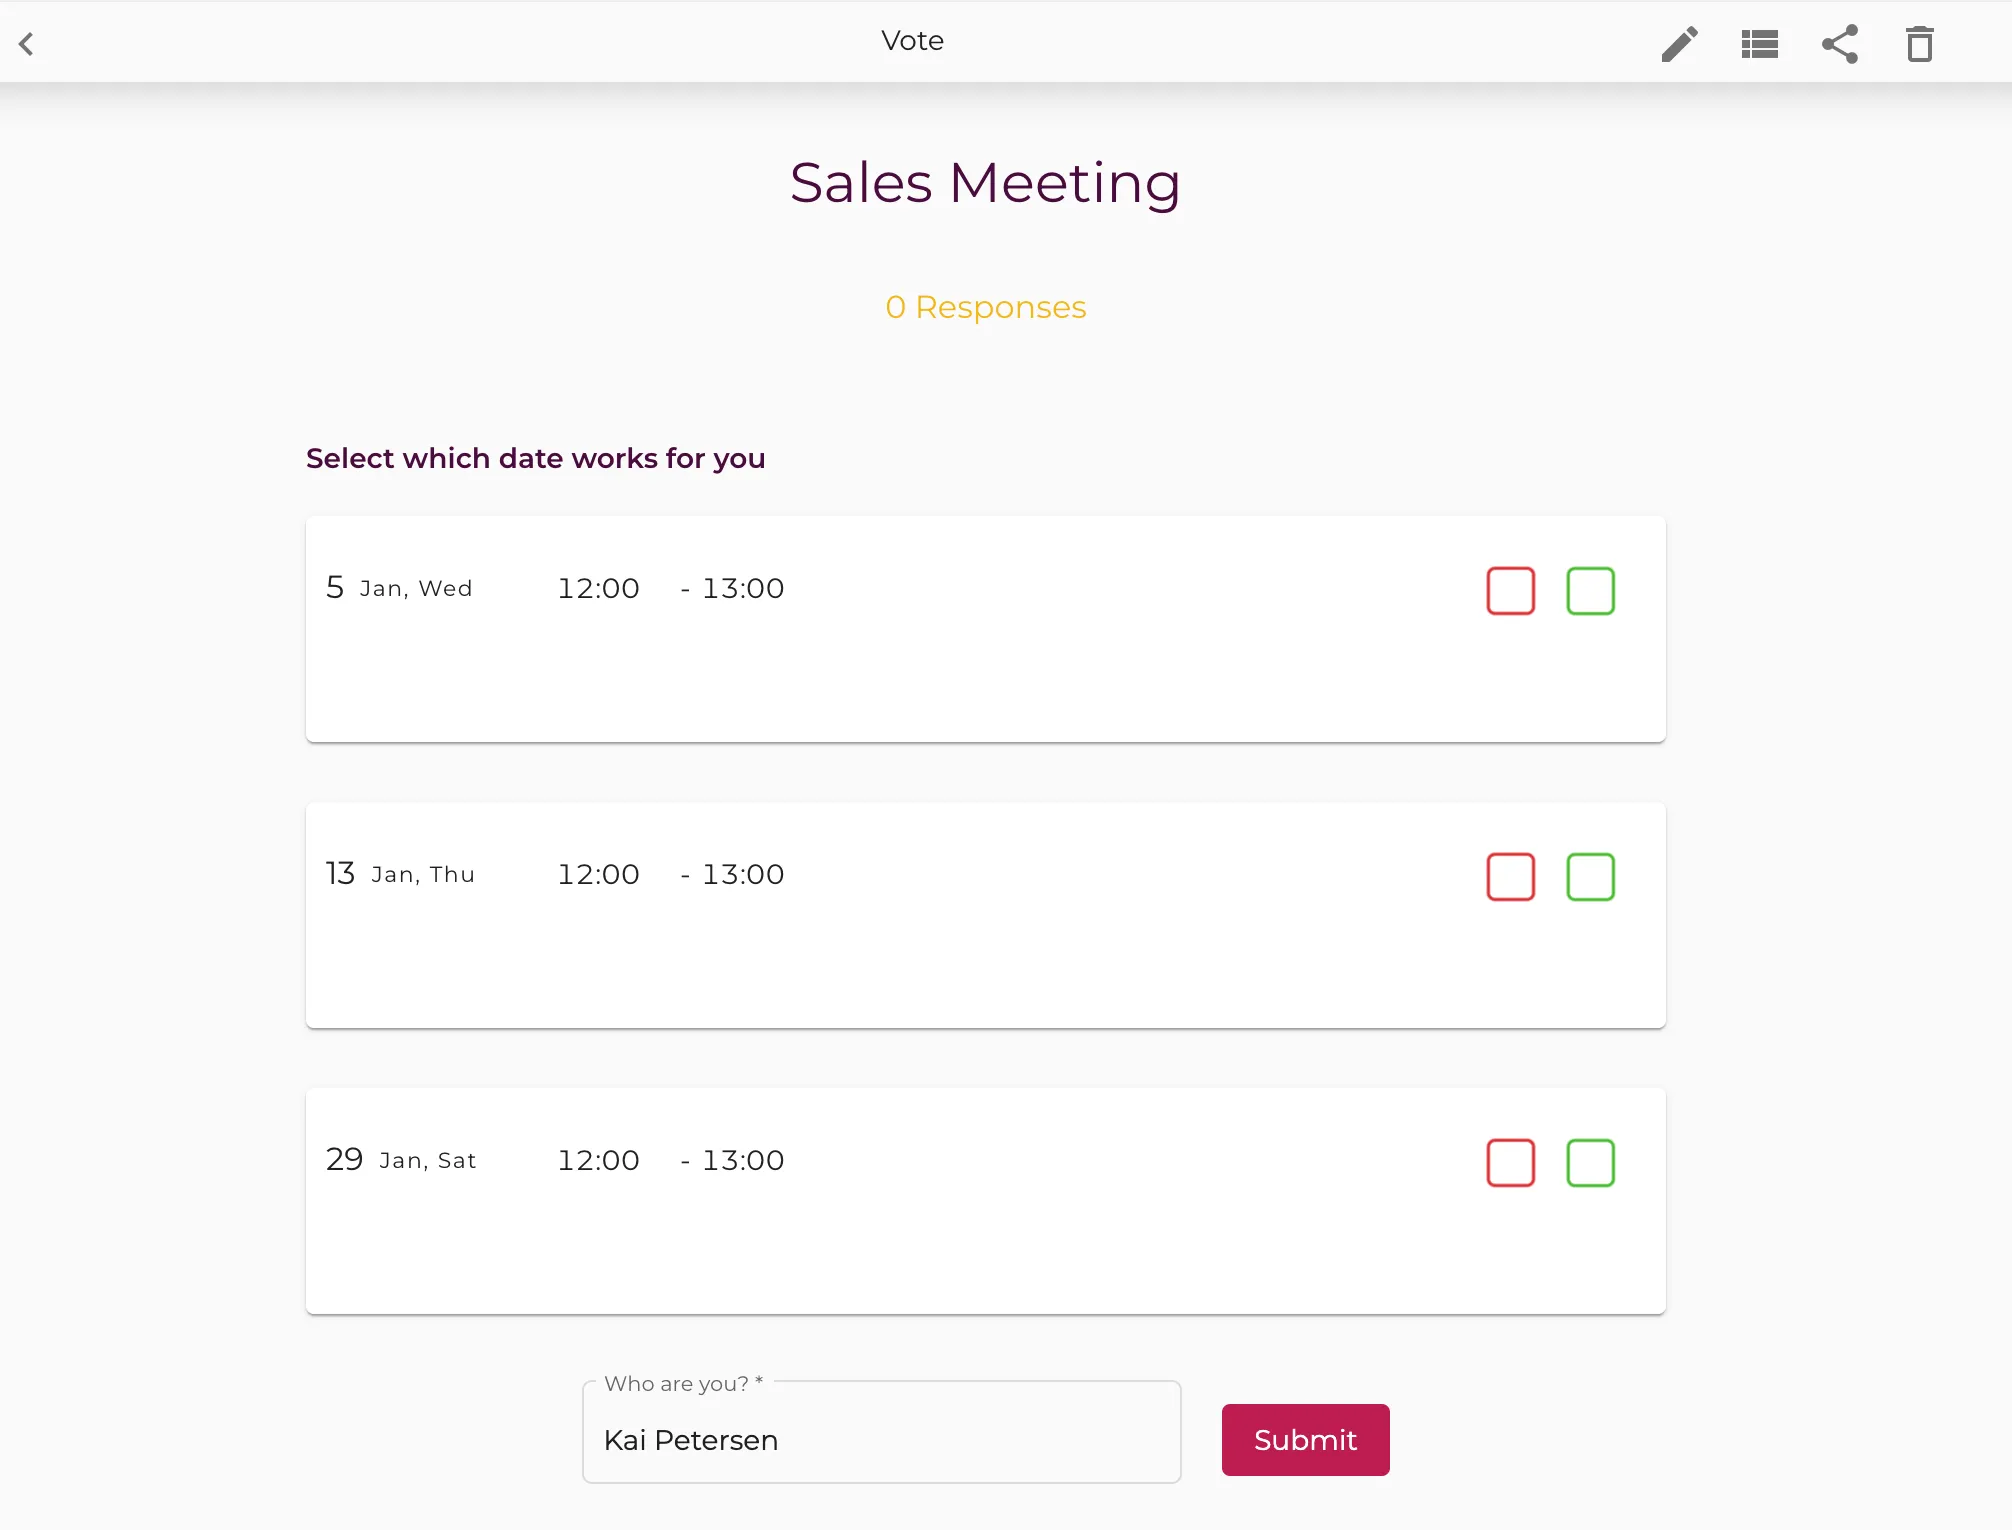The width and height of the screenshot is (2012, 1530).
Task: Mark 5 Jan as unavailable (red box)
Action: pyautogui.click(x=1510, y=591)
